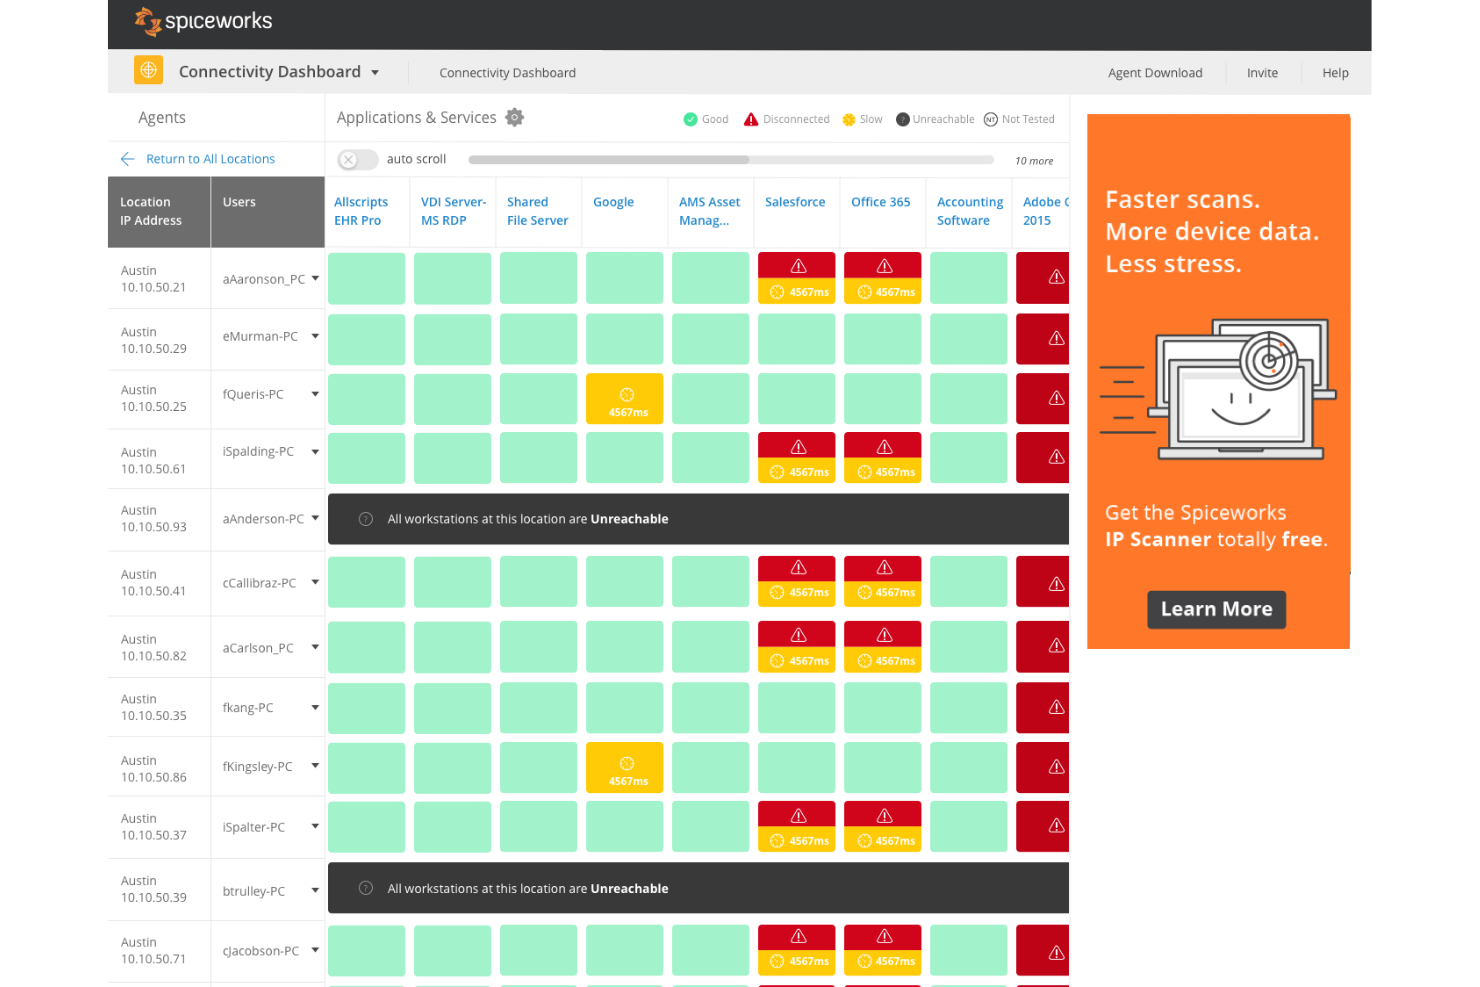Click the Disconnected warning legend icon
Screen dimensions: 1480x987
click(750, 119)
